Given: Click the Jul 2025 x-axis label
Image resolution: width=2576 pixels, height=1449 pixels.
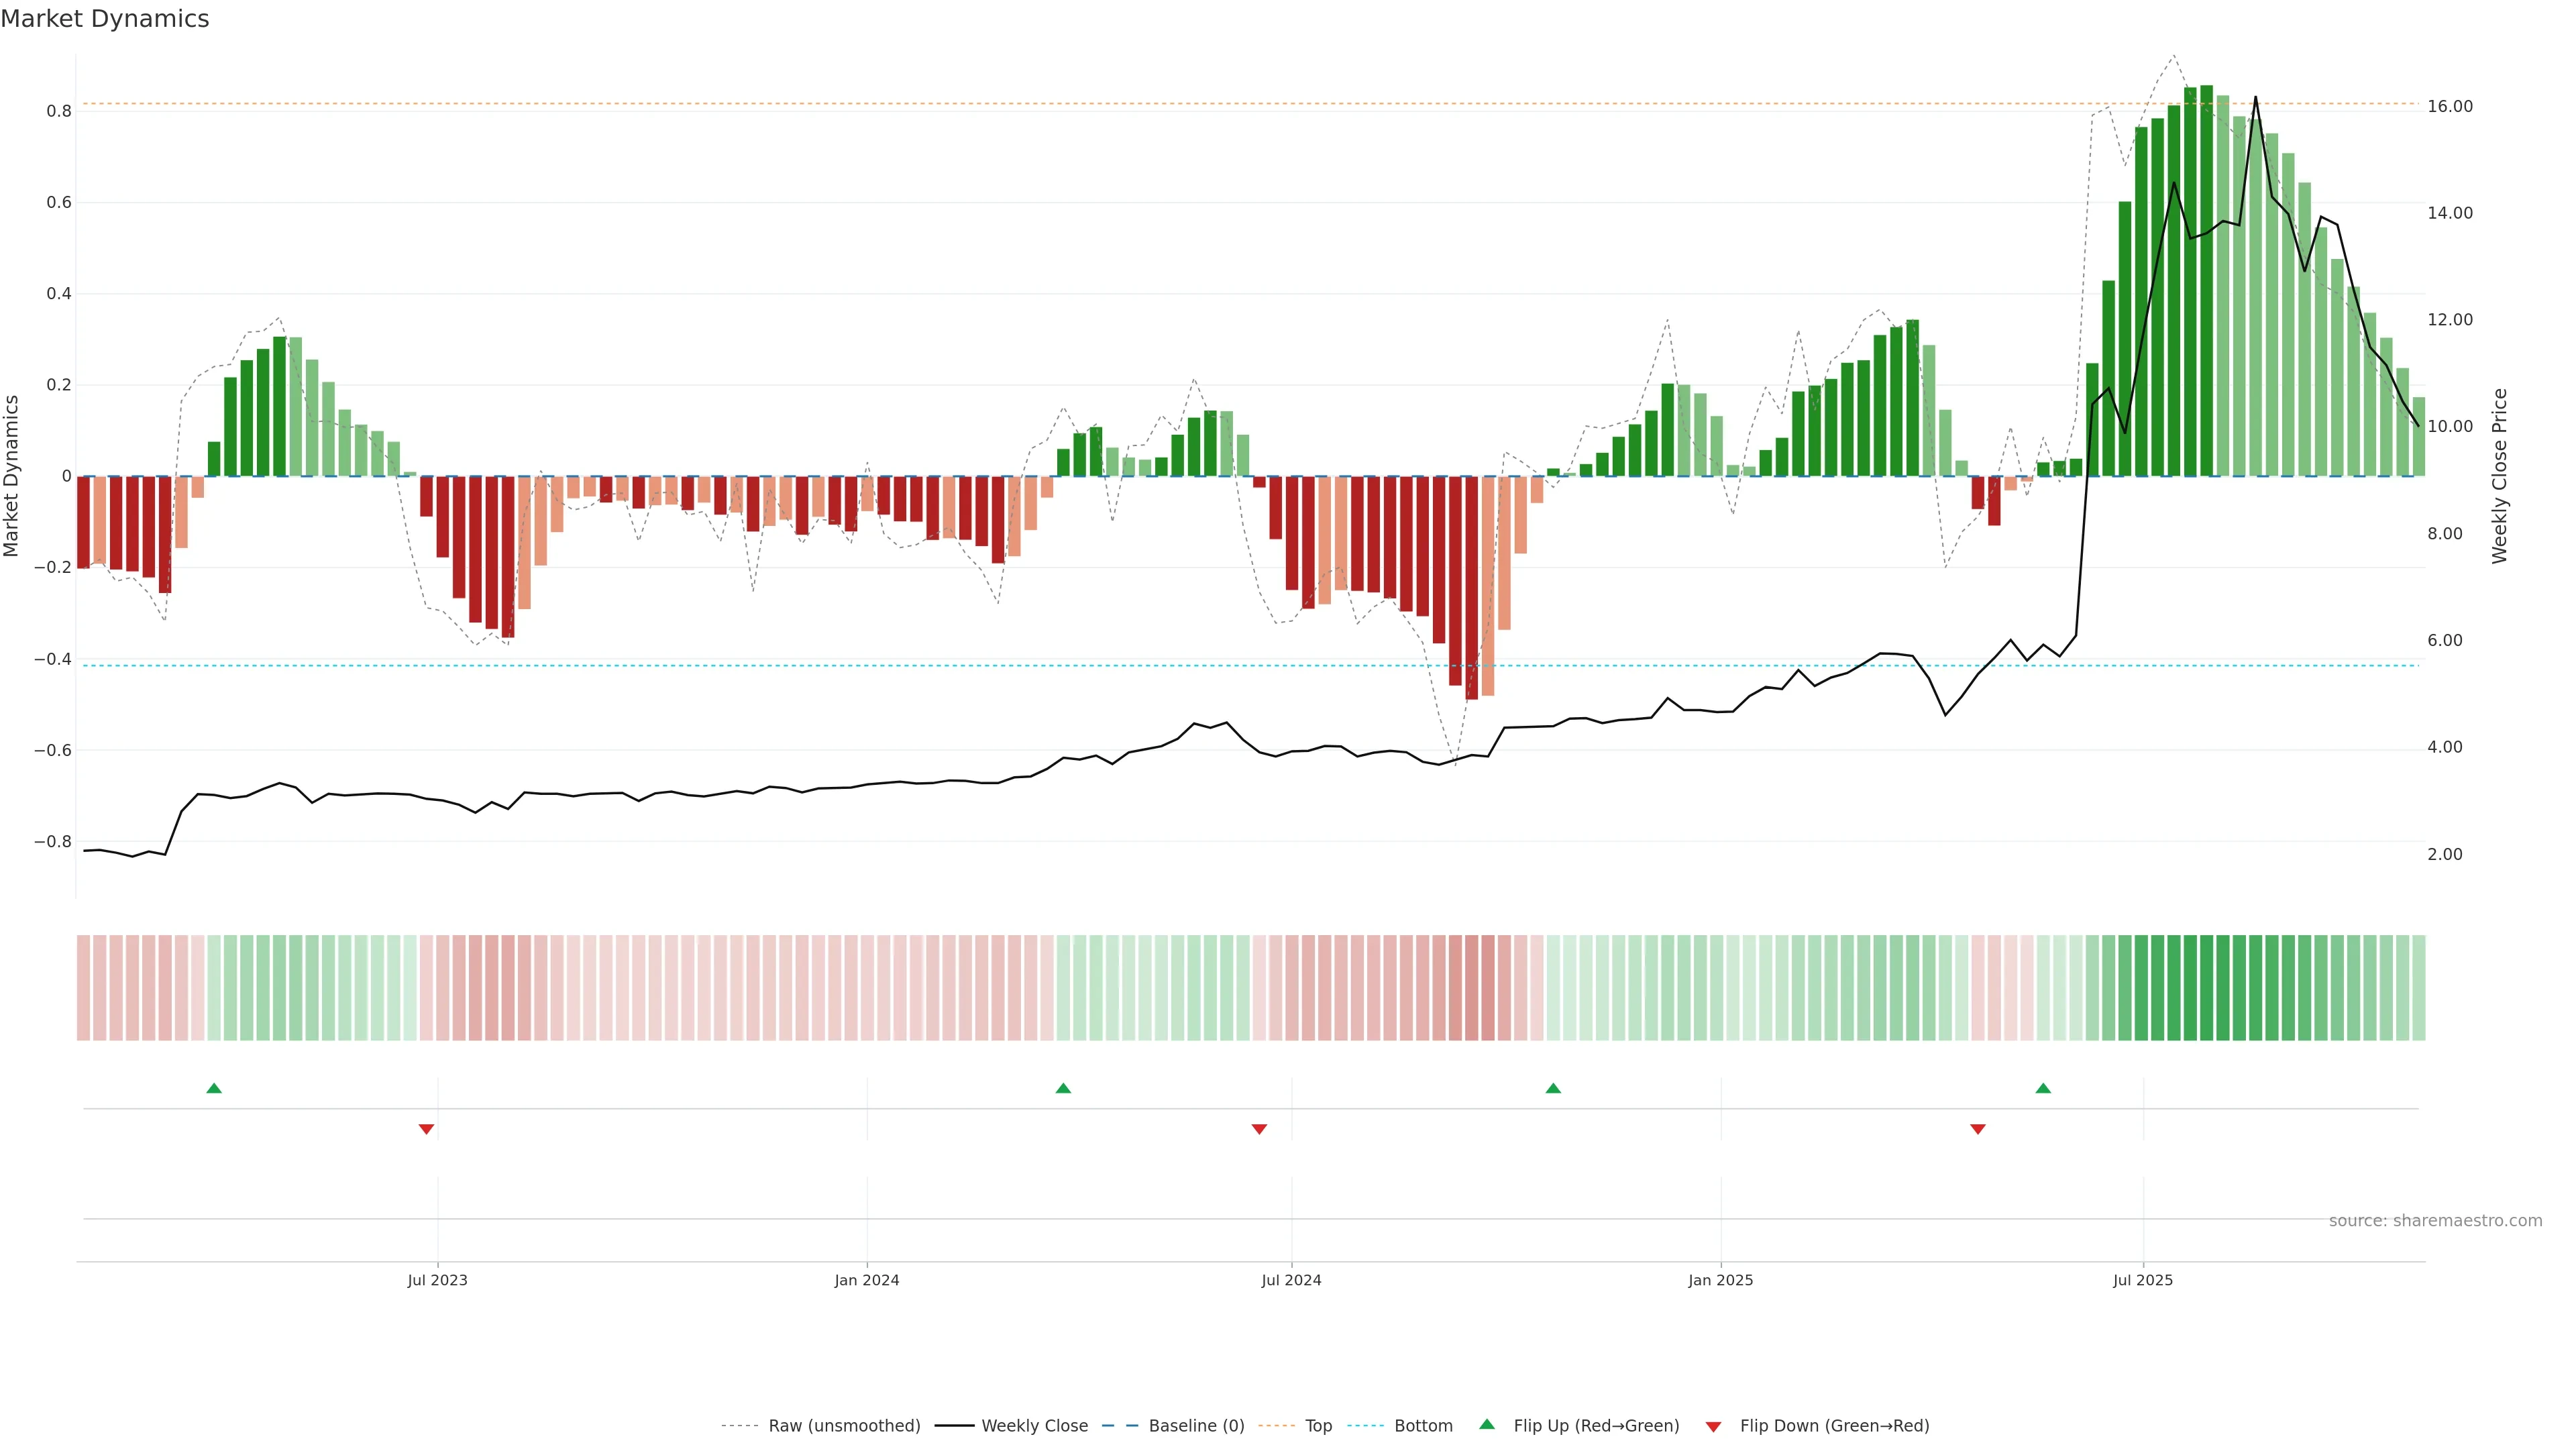Looking at the screenshot, I should 2143,1280.
